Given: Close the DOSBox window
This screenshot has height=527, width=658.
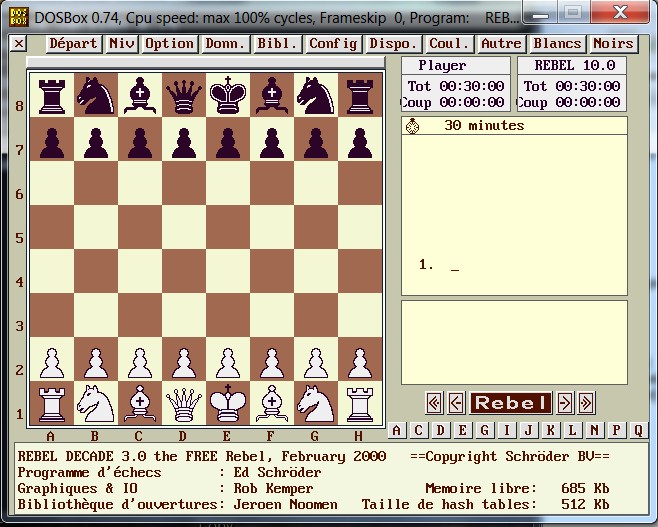Looking at the screenshot, I should [x=619, y=13].
